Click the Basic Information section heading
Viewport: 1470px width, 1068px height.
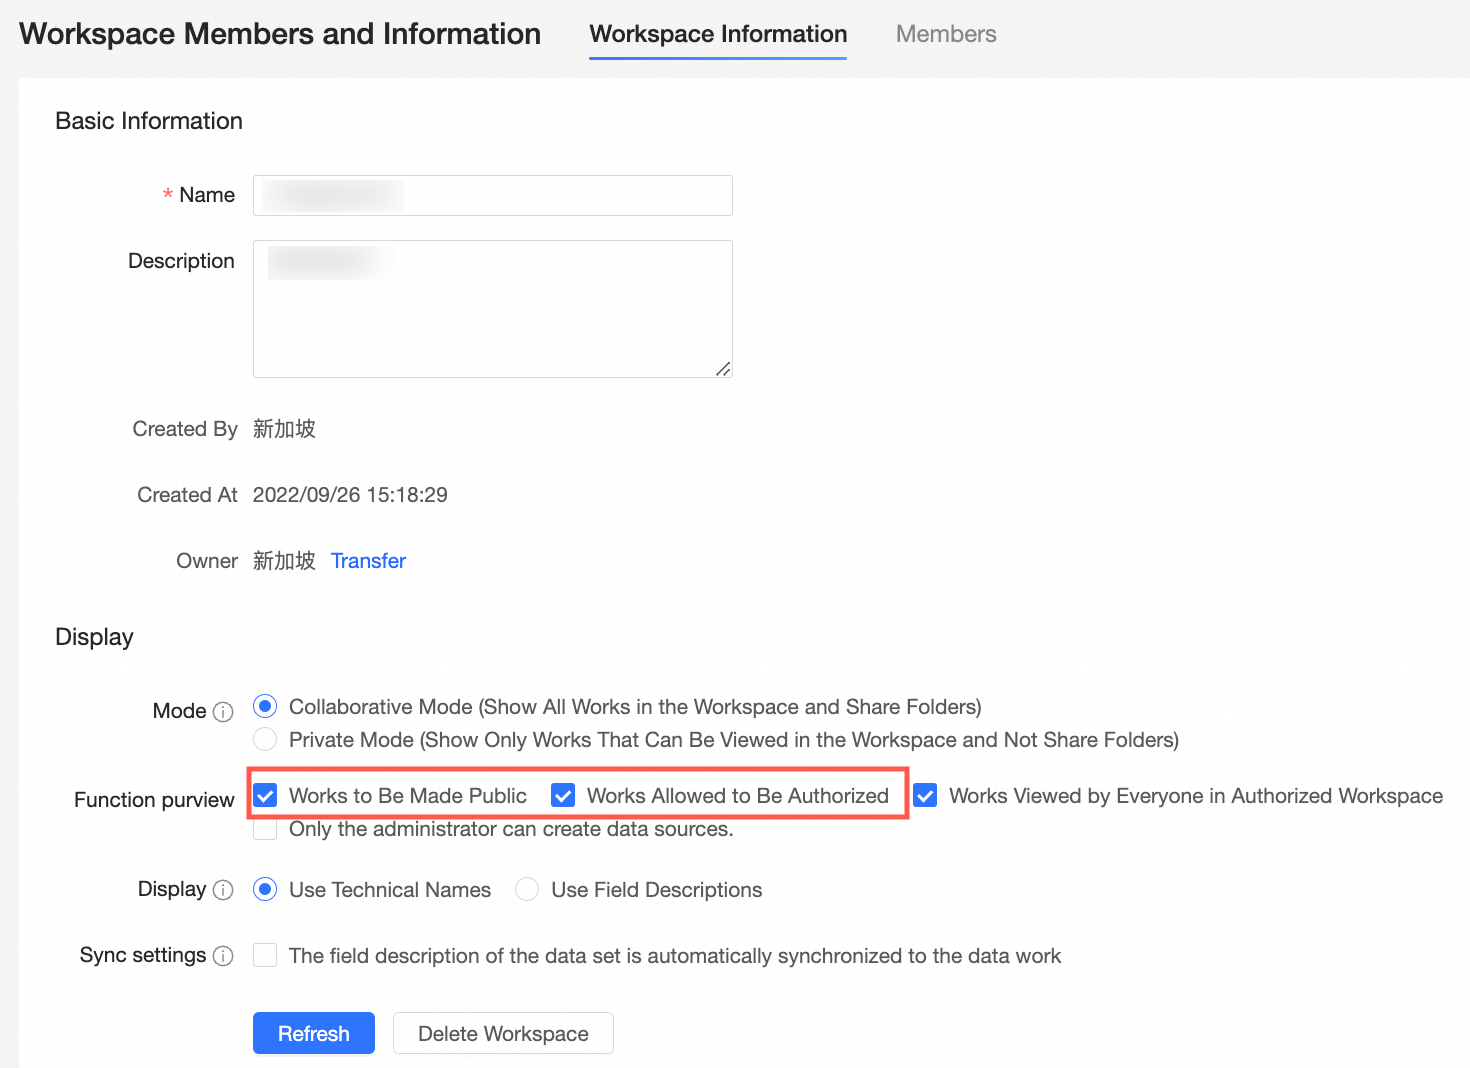(x=149, y=121)
